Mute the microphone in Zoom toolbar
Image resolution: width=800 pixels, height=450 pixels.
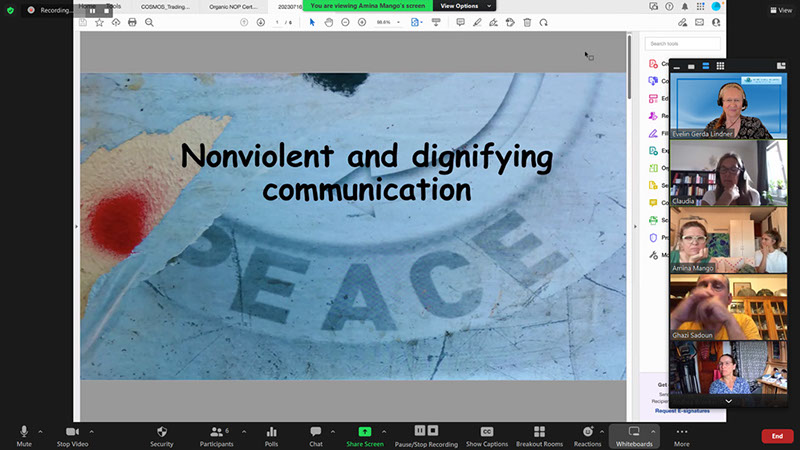(23, 436)
